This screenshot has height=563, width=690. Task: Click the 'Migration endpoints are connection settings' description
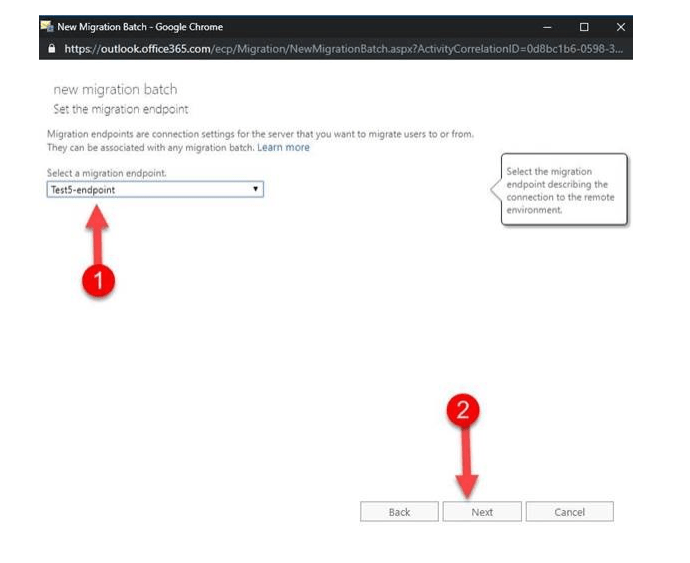(261, 140)
